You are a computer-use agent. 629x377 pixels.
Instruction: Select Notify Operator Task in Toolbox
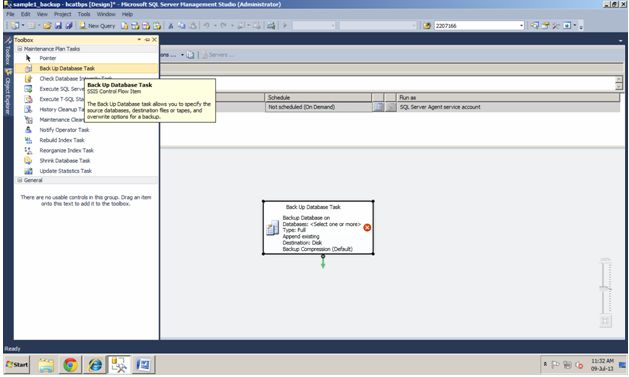coord(86,130)
